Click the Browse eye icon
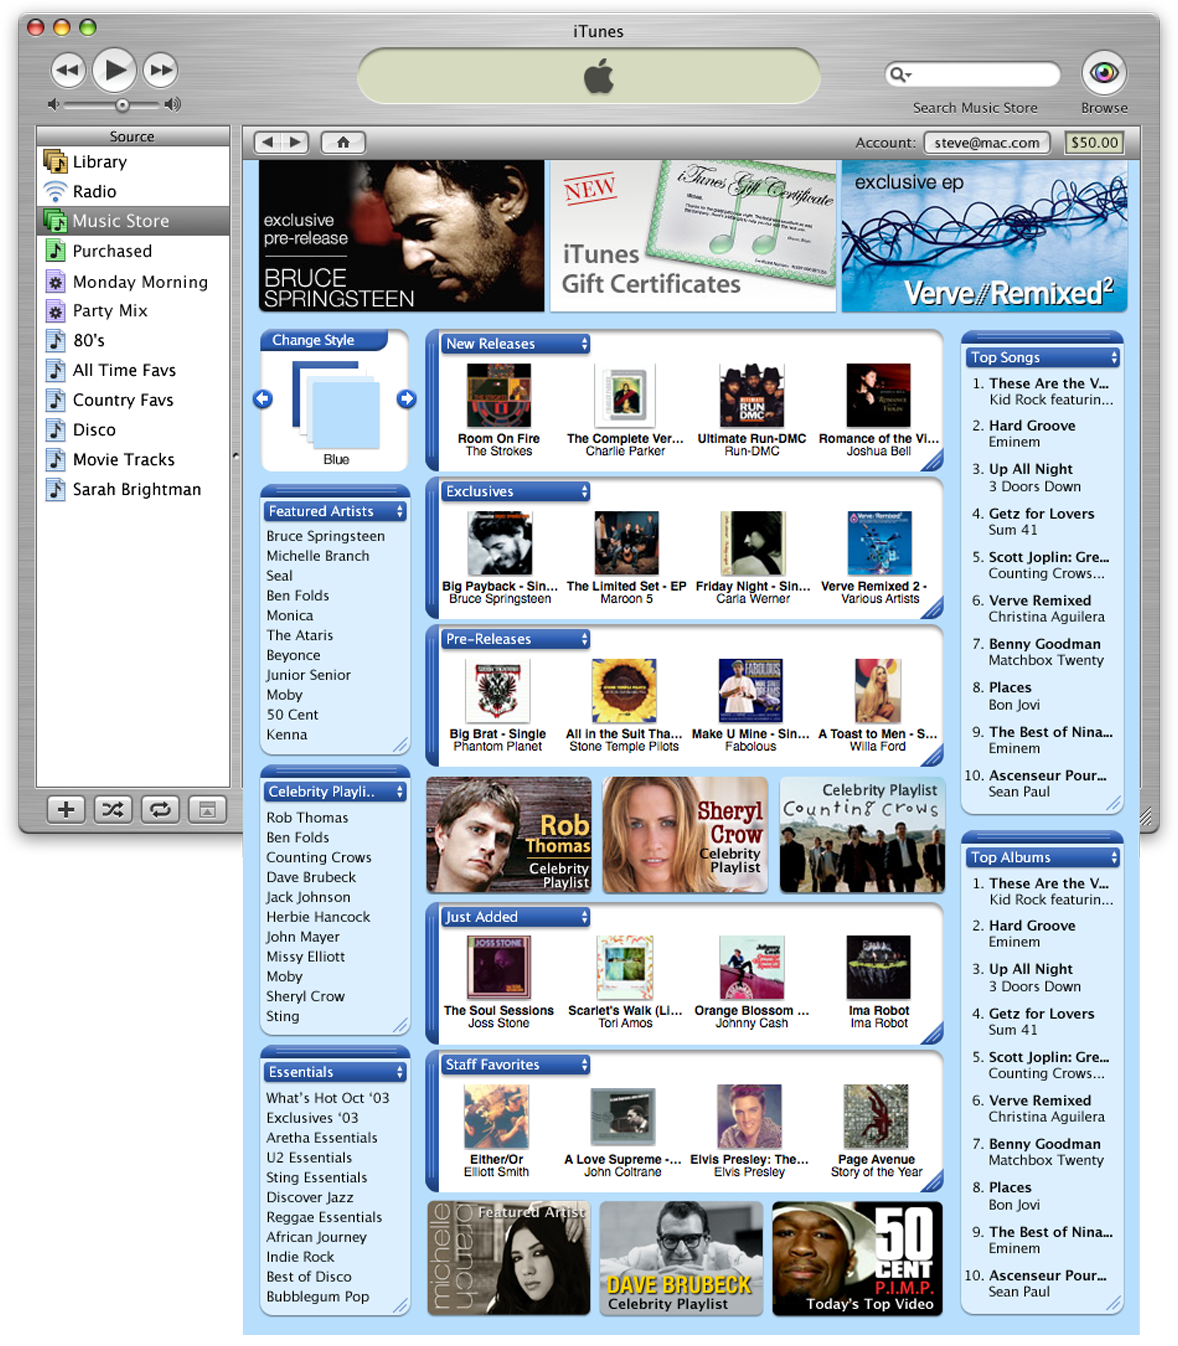 [x=1104, y=73]
